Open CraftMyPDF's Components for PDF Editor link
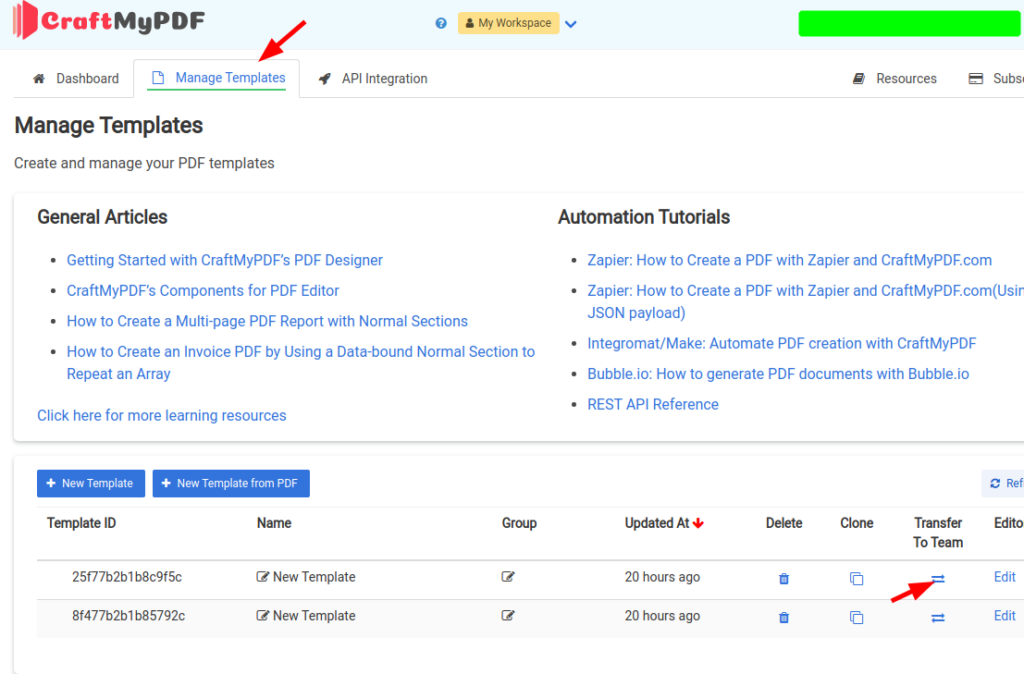Image resolution: width=1024 pixels, height=674 pixels. (203, 291)
